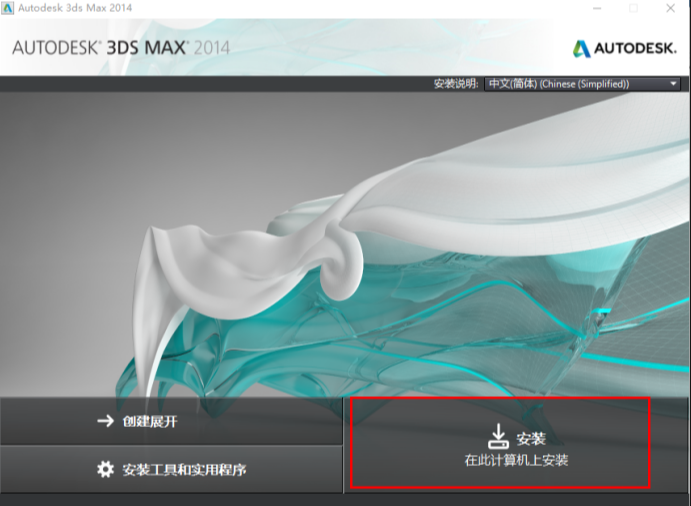Minimize the installer window
This screenshot has height=506, width=691.
pyautogui.click(x=597, y=8)
